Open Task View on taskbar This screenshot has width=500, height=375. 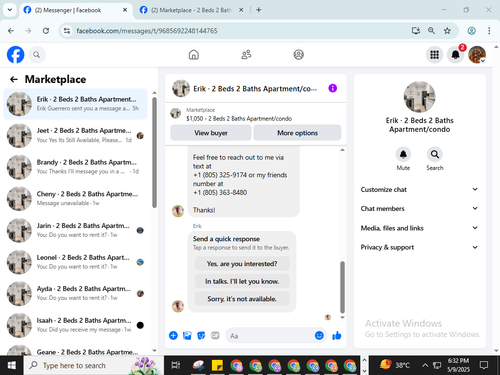[176, 365]
